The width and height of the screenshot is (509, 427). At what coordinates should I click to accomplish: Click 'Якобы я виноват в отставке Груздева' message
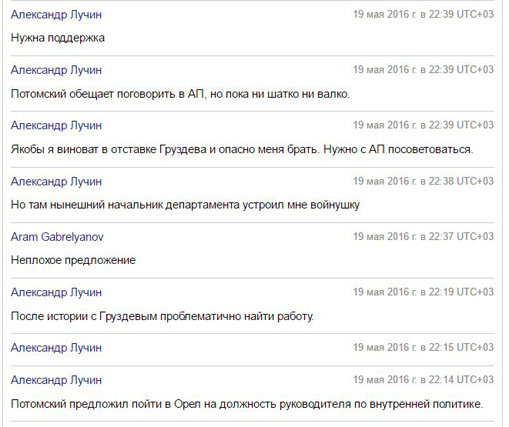[x=242, y=149]
